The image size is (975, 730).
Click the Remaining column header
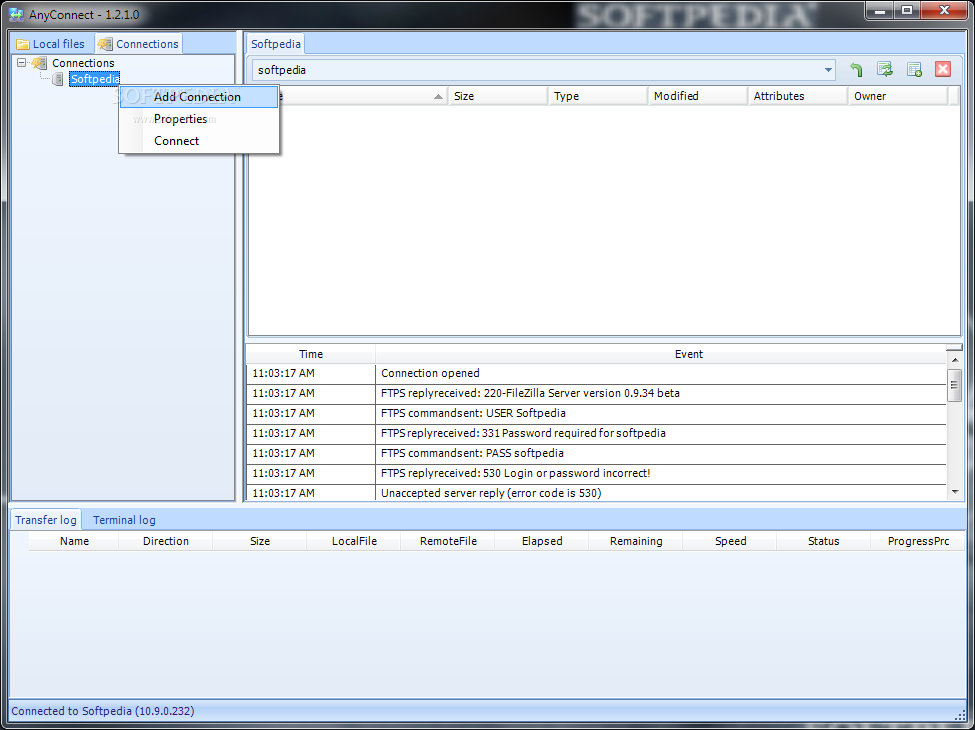(x=636, y=541)
